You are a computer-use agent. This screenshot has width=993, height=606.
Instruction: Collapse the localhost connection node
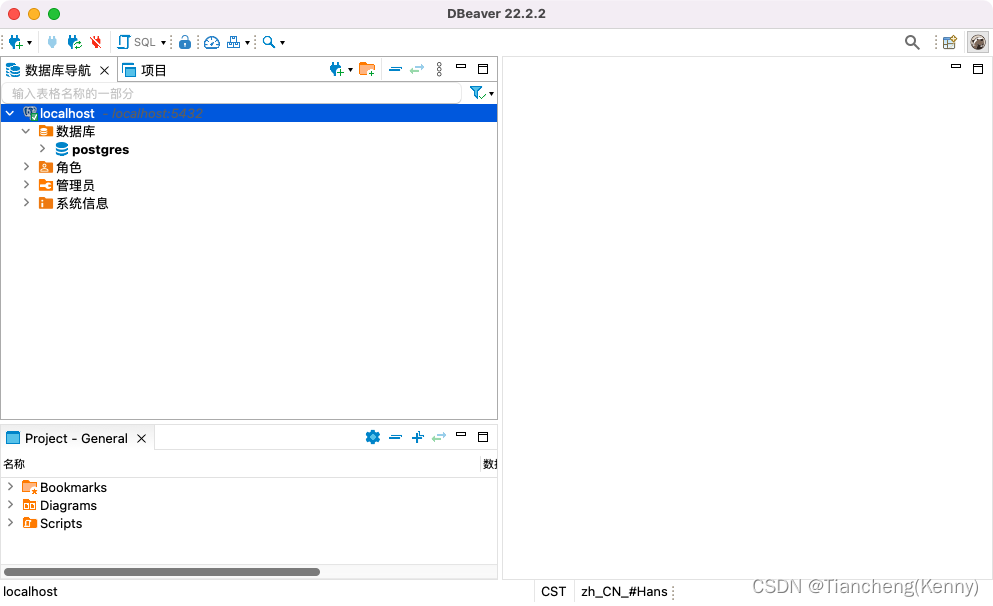click(10, 113)
